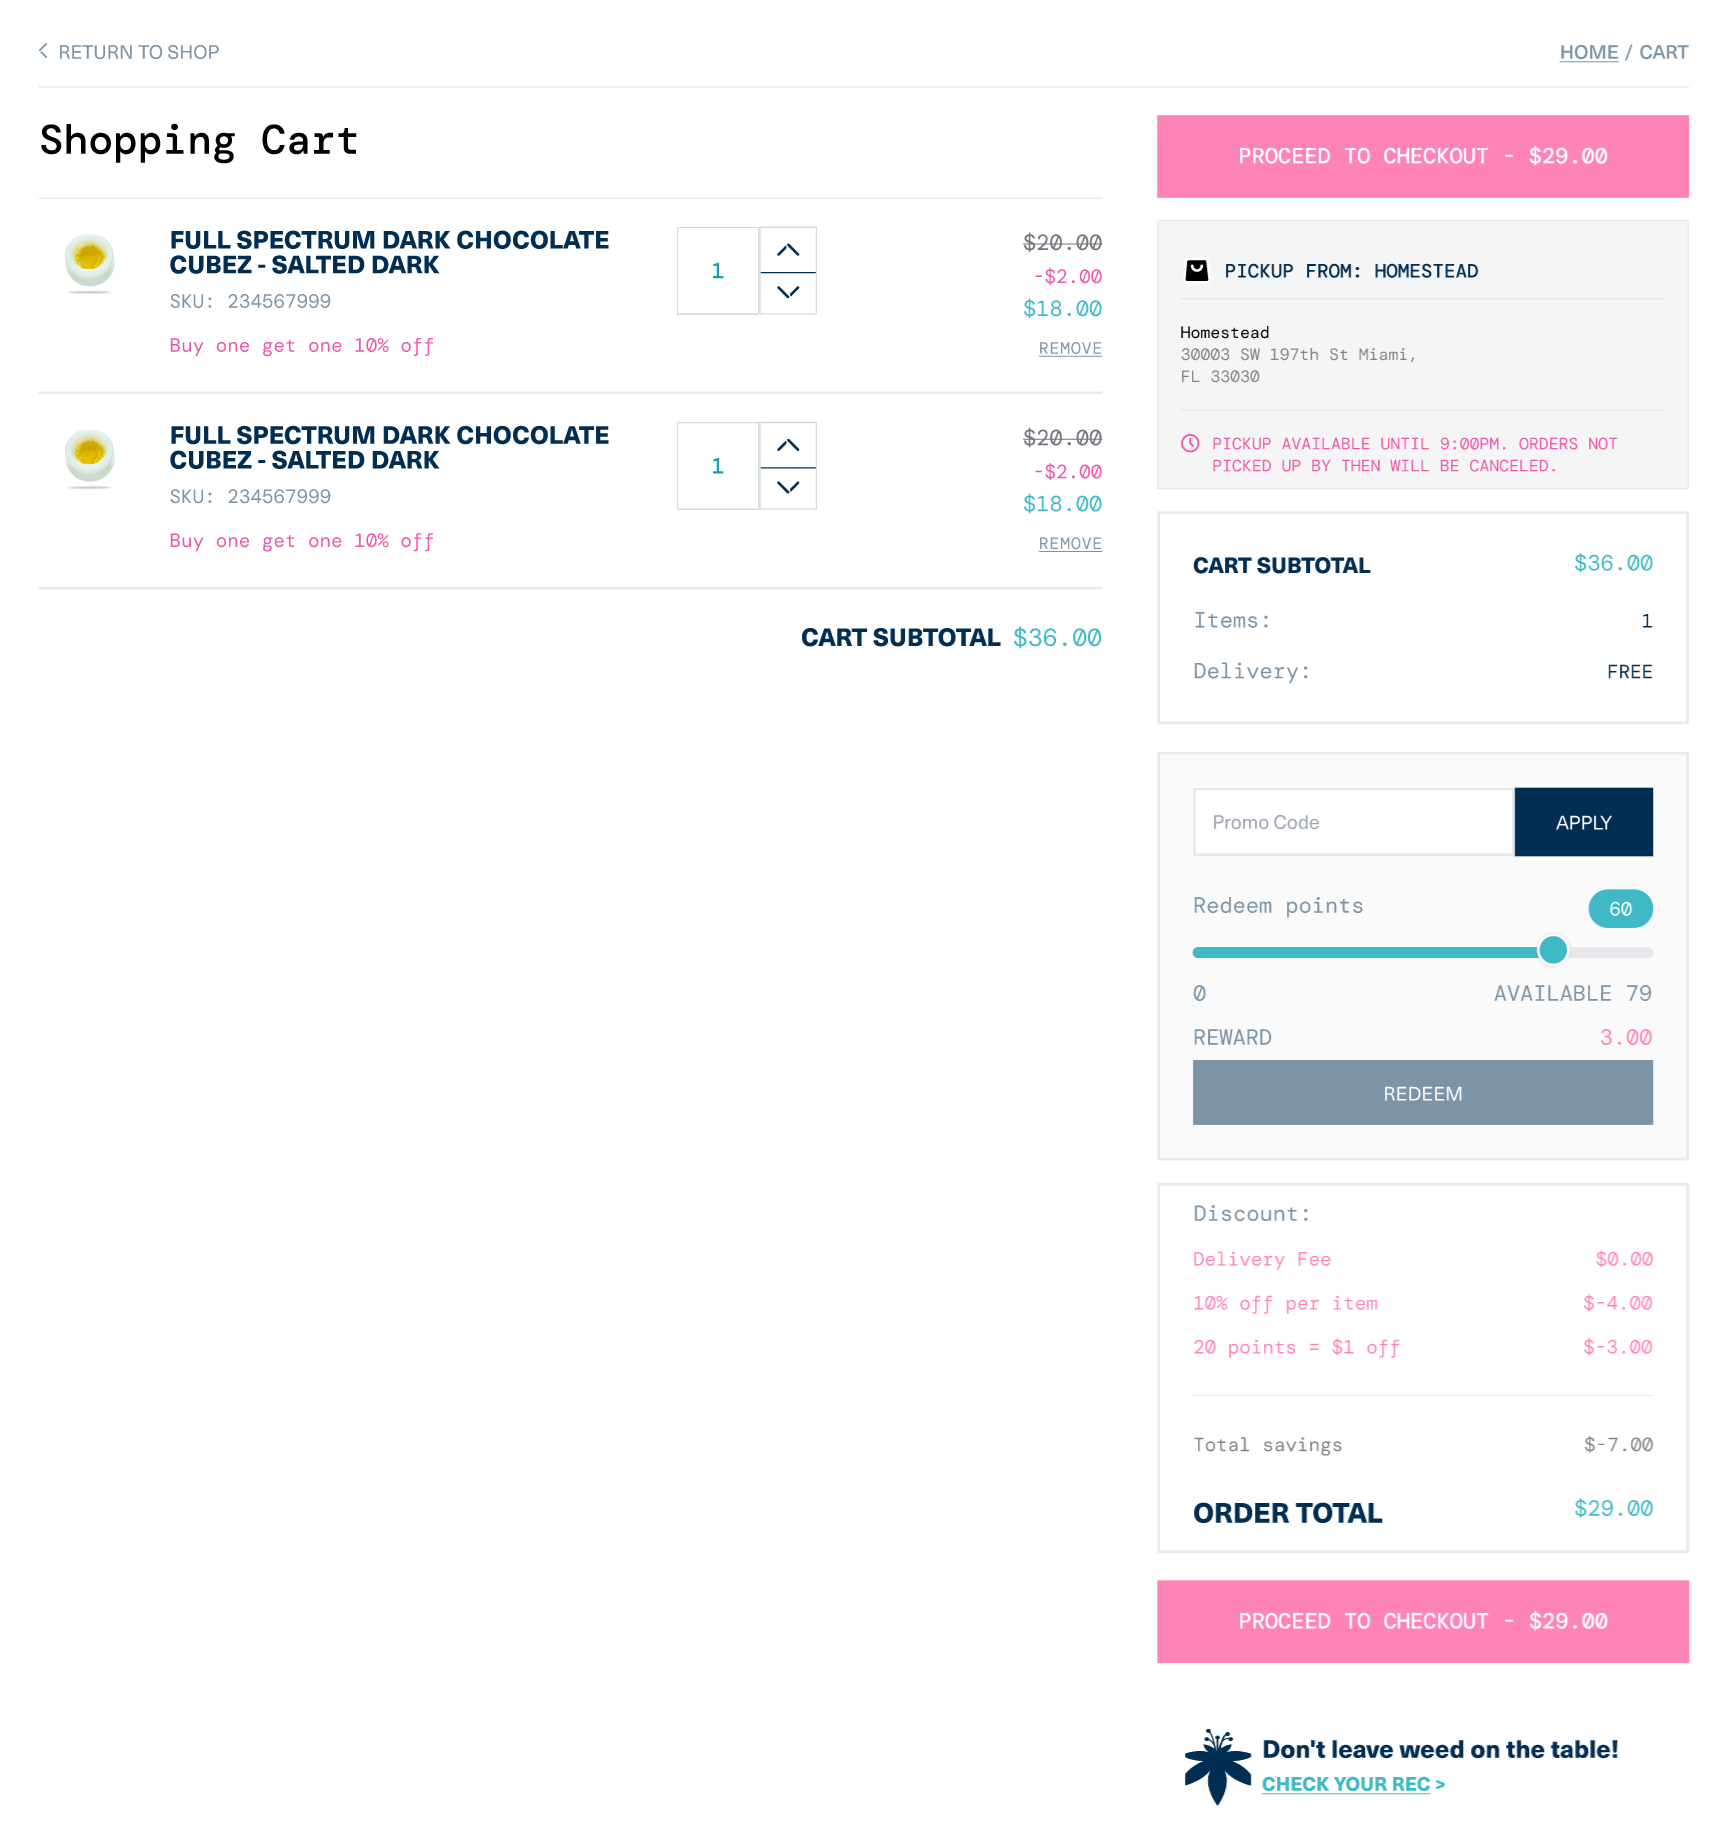Go to HOME breadcrumb link

click(1588, 52)
